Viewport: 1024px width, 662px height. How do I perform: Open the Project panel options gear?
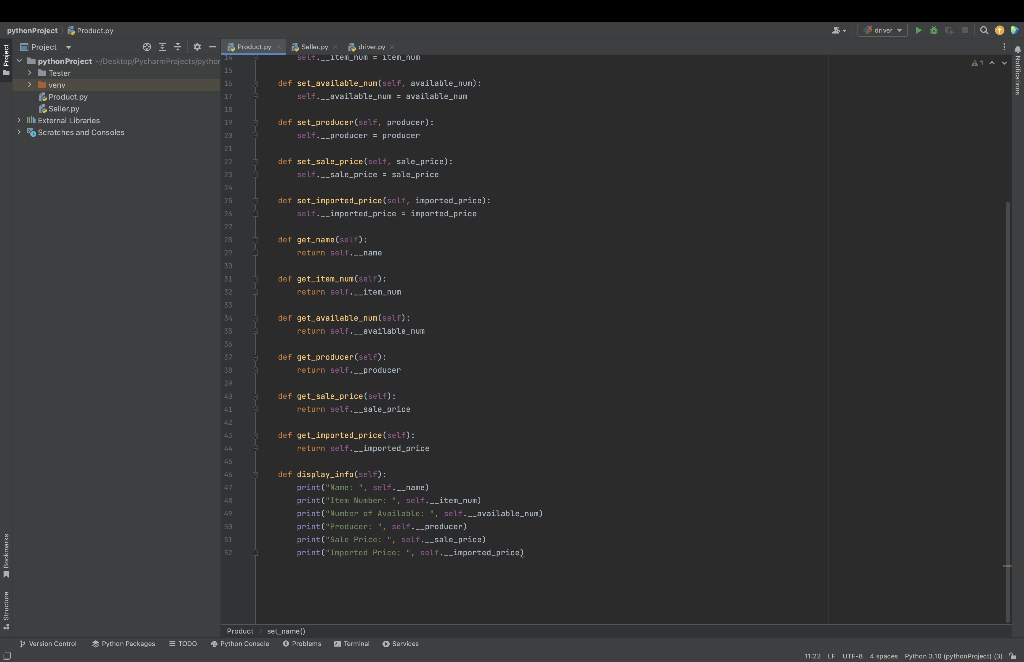[197, 46]
